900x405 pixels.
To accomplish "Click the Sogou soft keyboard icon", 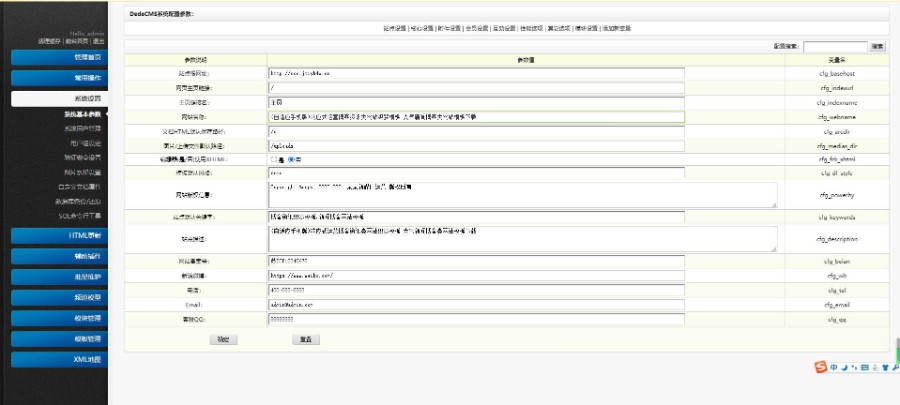I will pyautogui.click(x=865, y=368).
